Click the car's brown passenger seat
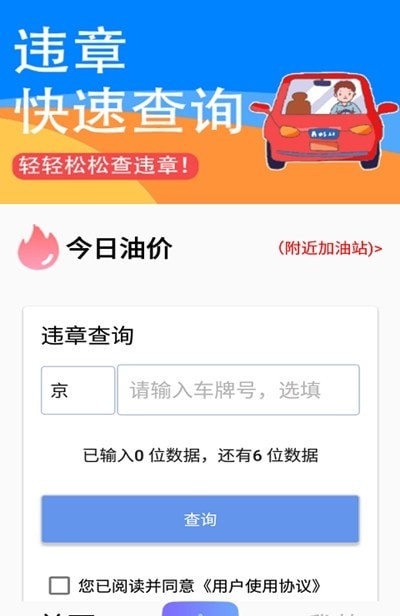 click(299, 103)
